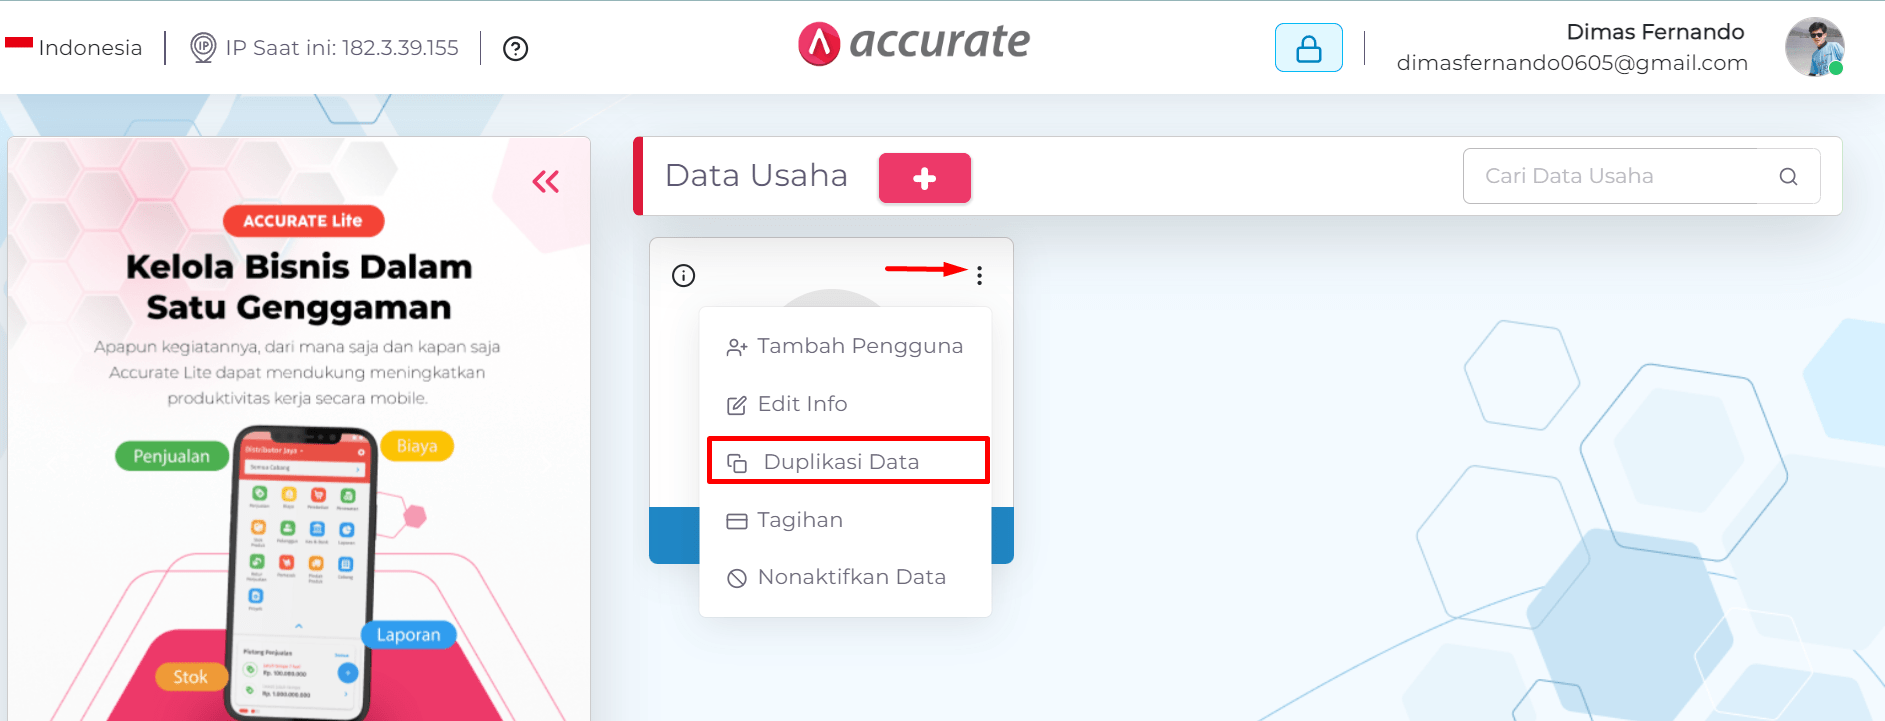Click the email dimasfernando0605@gmail.com
The width and height of the screenshot is (1885, 721).
[1572, 63]
